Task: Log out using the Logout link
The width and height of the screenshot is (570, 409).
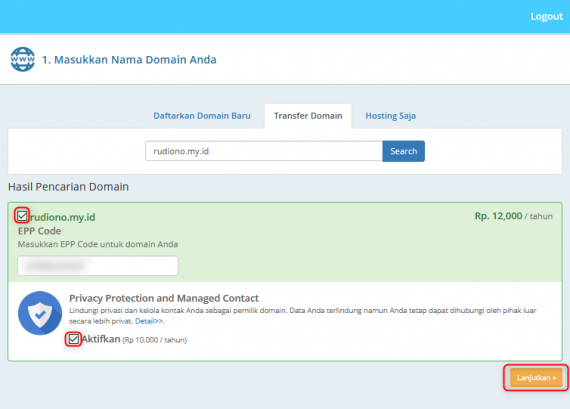Action: point(546,16)
